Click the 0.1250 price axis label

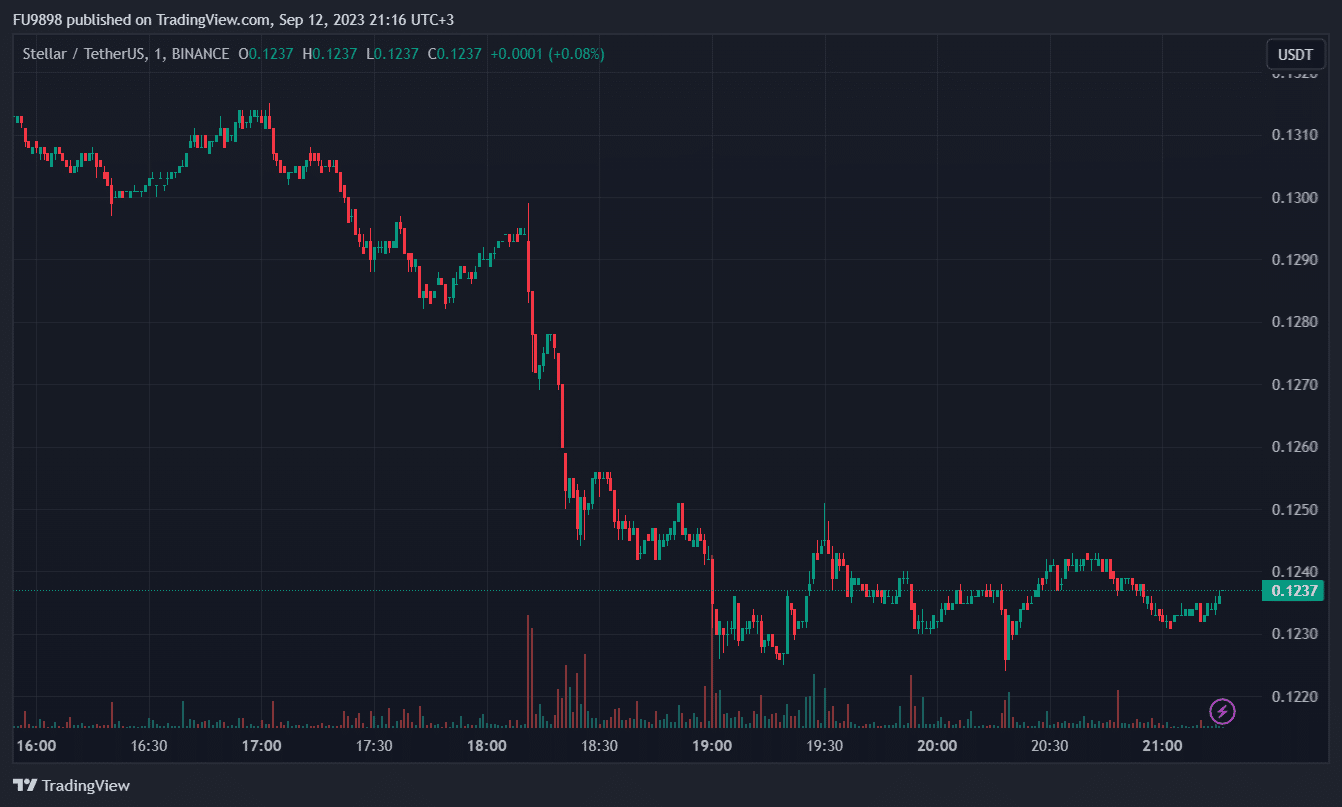tap(1296, 510)
